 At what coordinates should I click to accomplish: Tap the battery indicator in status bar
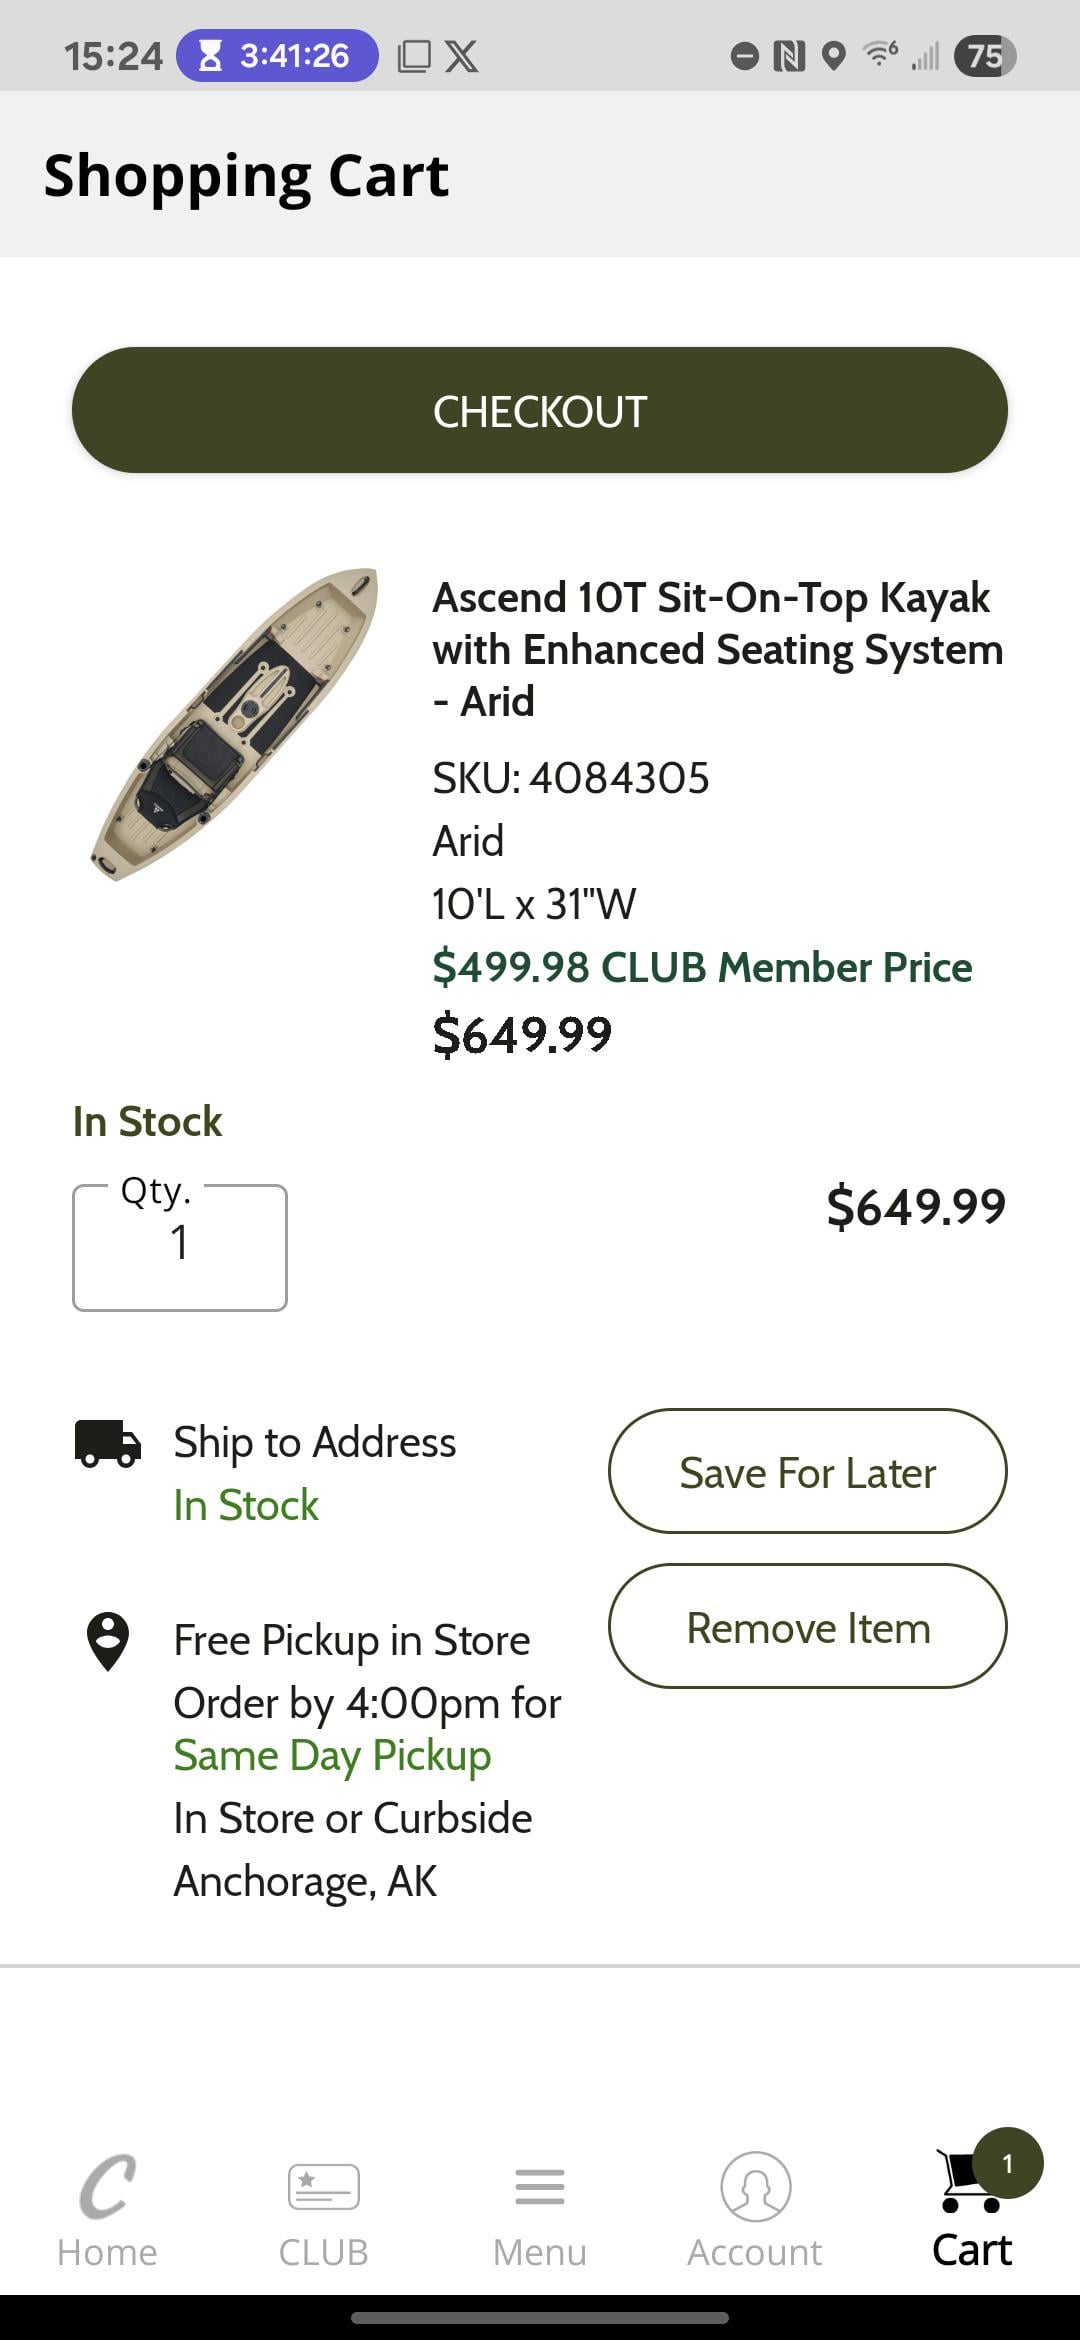point(984,55)
